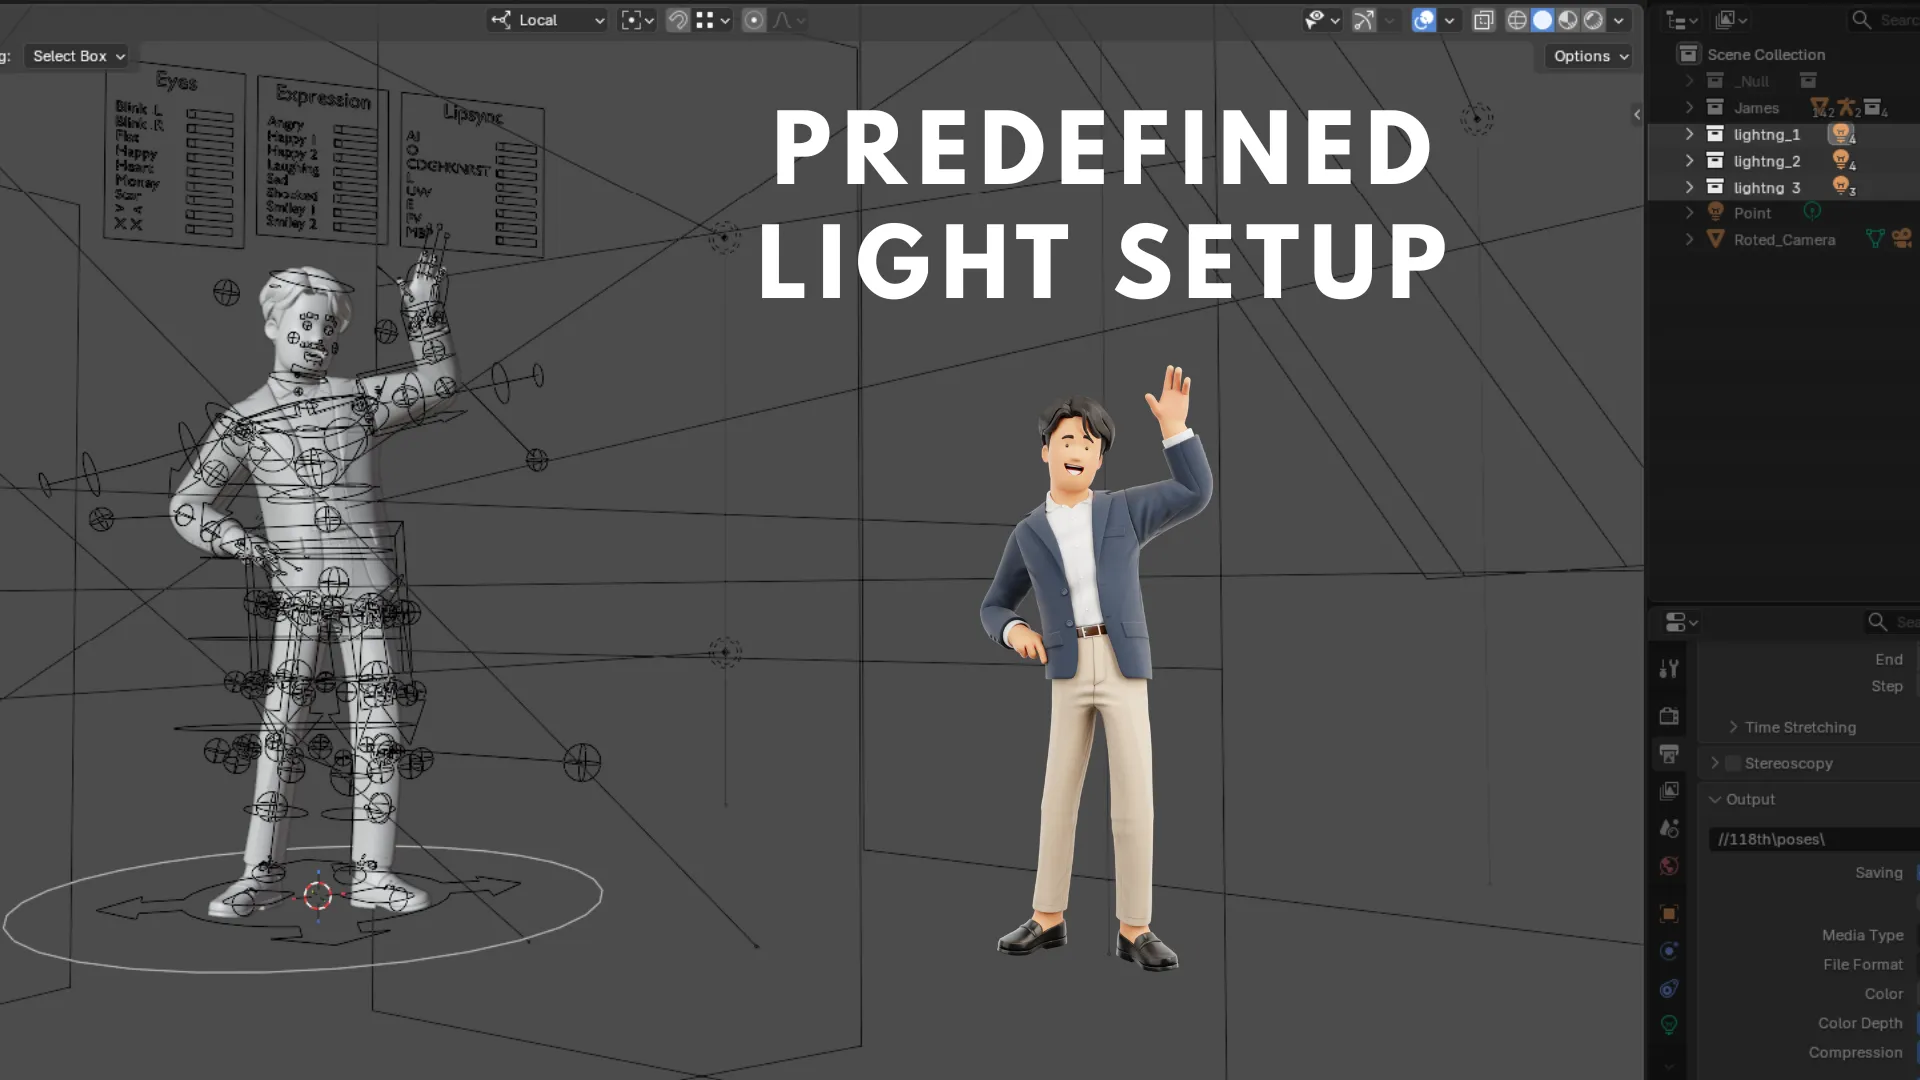The image size is (1920, 1080).
Task: Select the lightng_1 collection name
Action: click(1766, 135)
